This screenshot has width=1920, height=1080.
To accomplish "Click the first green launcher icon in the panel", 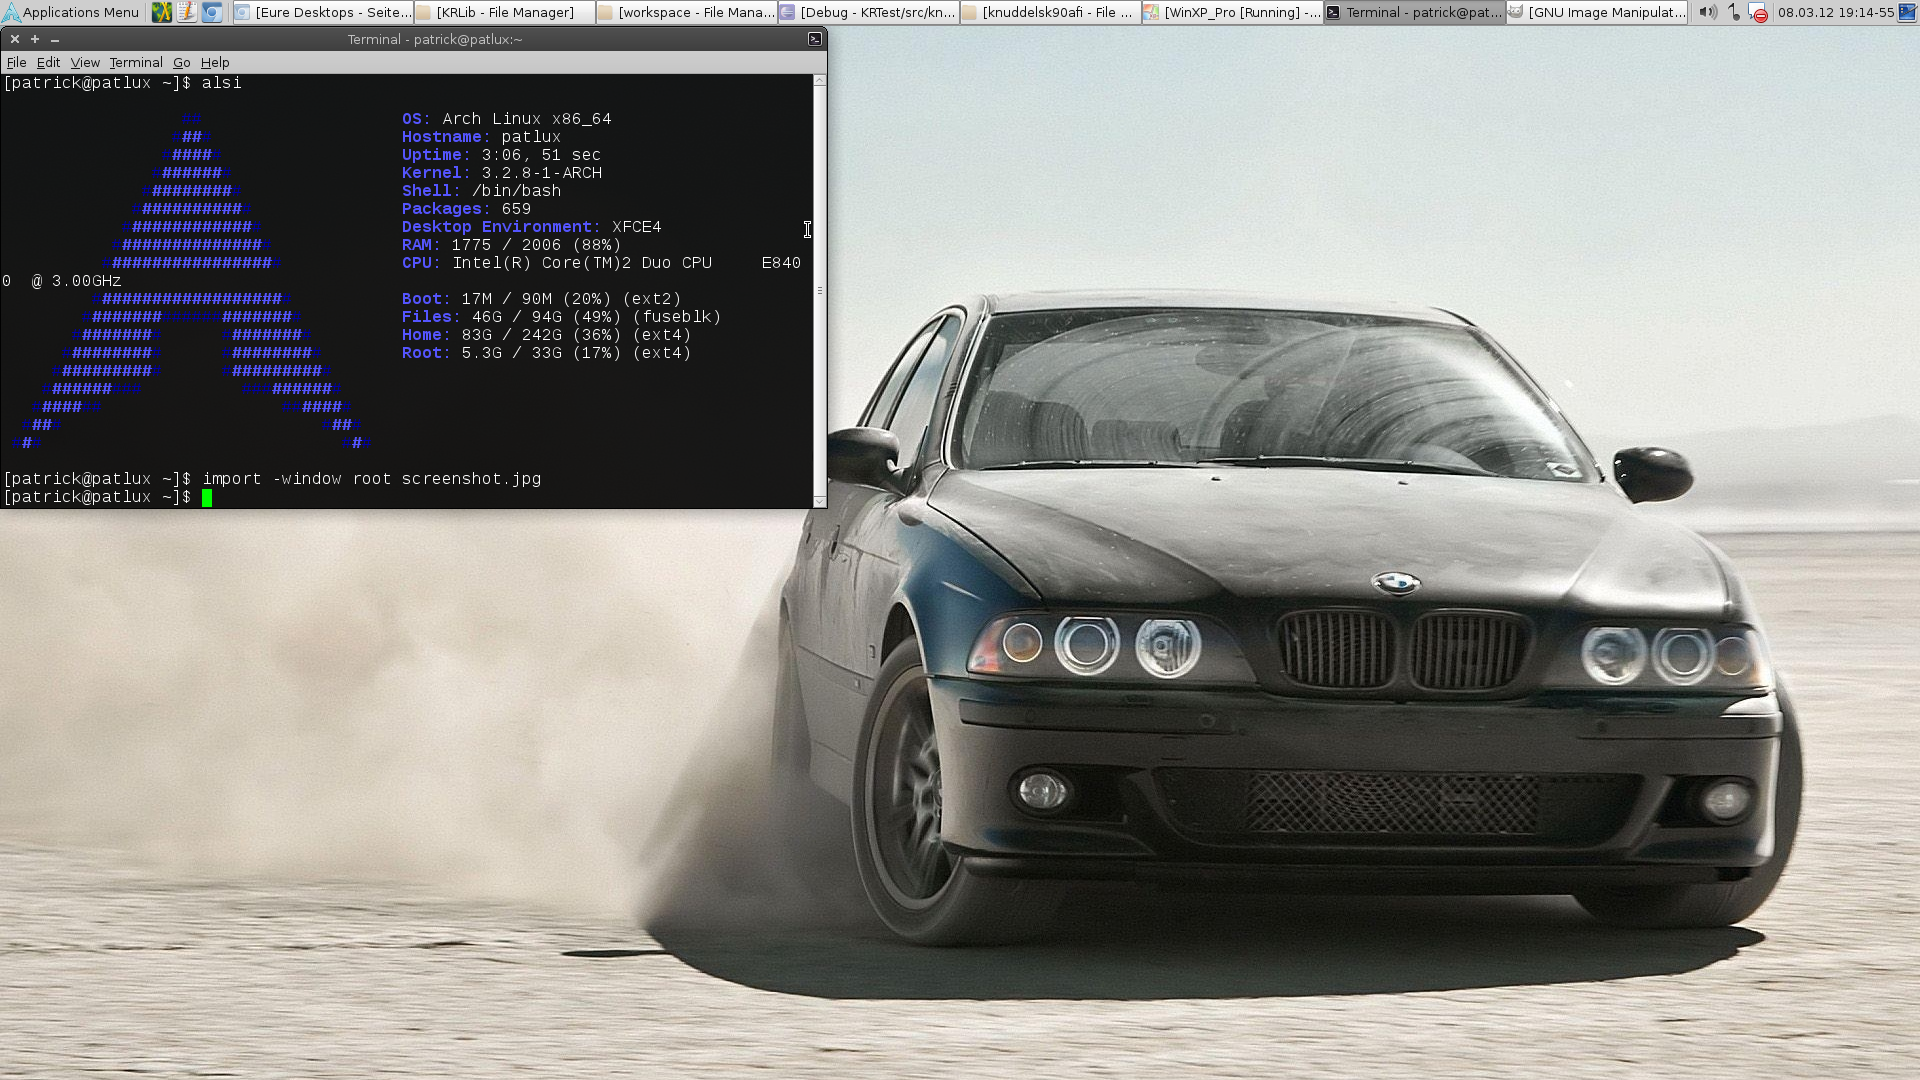I will click(x=161, y=12).
